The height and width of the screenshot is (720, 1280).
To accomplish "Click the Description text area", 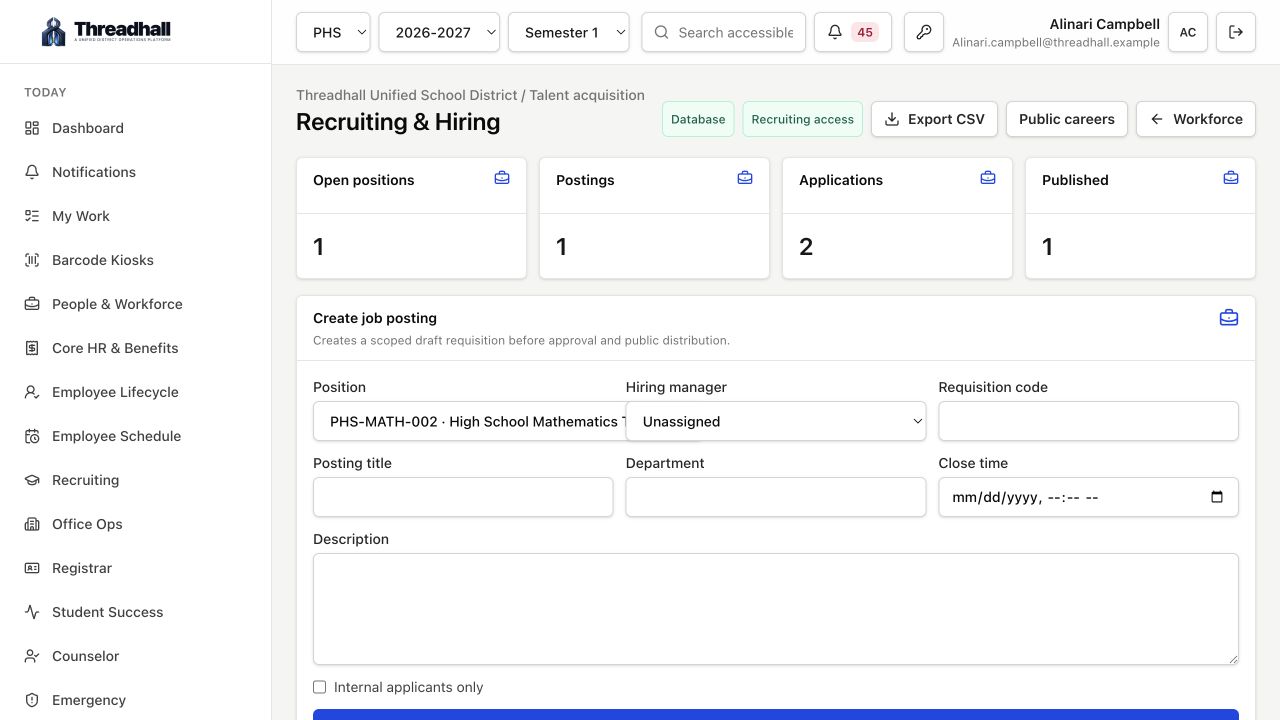I will point(776,609).
